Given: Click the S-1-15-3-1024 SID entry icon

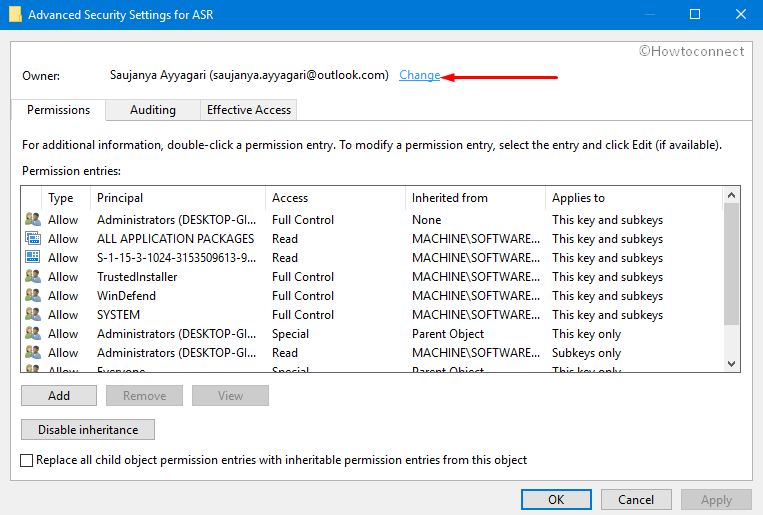Looking at the screenshot, I should point(32,258).
